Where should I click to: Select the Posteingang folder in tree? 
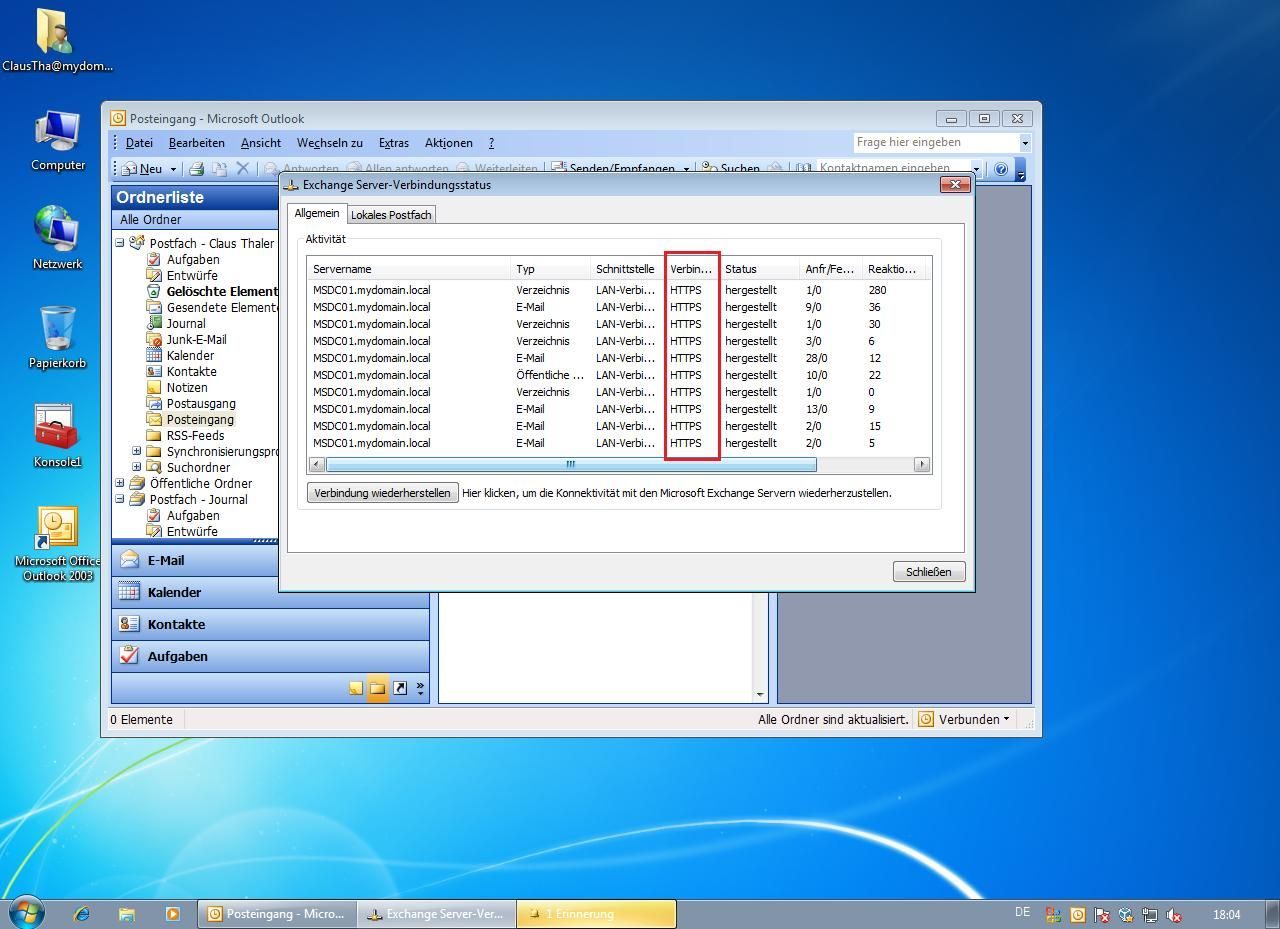[x=200, y=419]
